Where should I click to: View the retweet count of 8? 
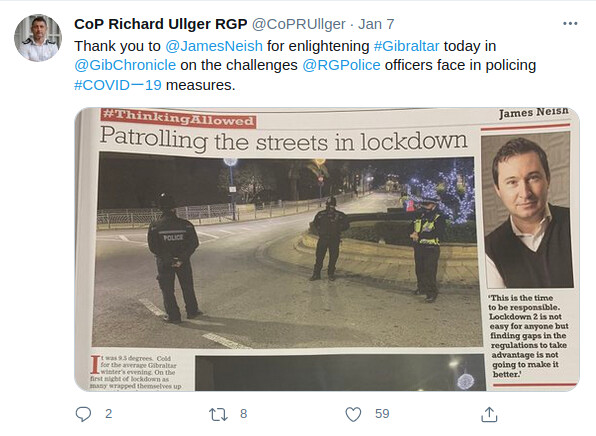[x=244, y=414]
